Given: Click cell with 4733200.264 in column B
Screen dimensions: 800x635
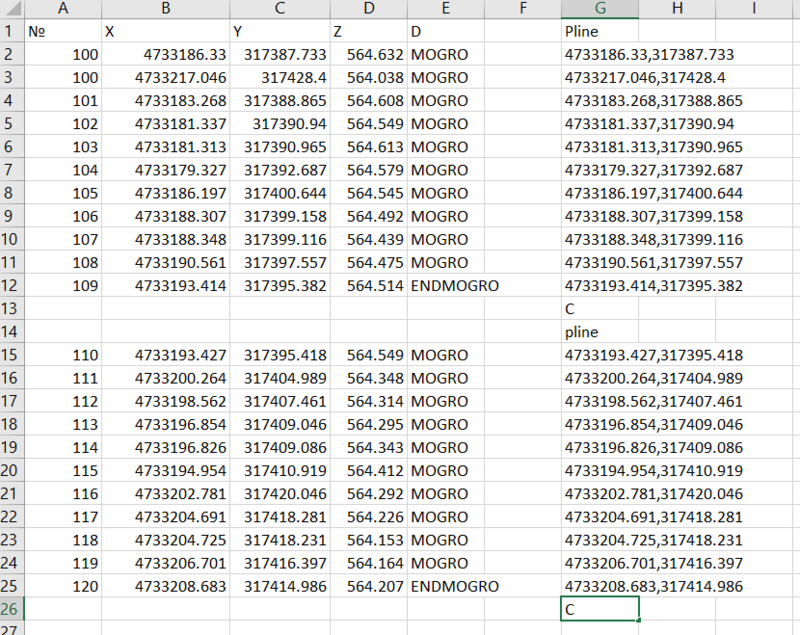Looking at the screenshot, I should [x=165, y=378].
